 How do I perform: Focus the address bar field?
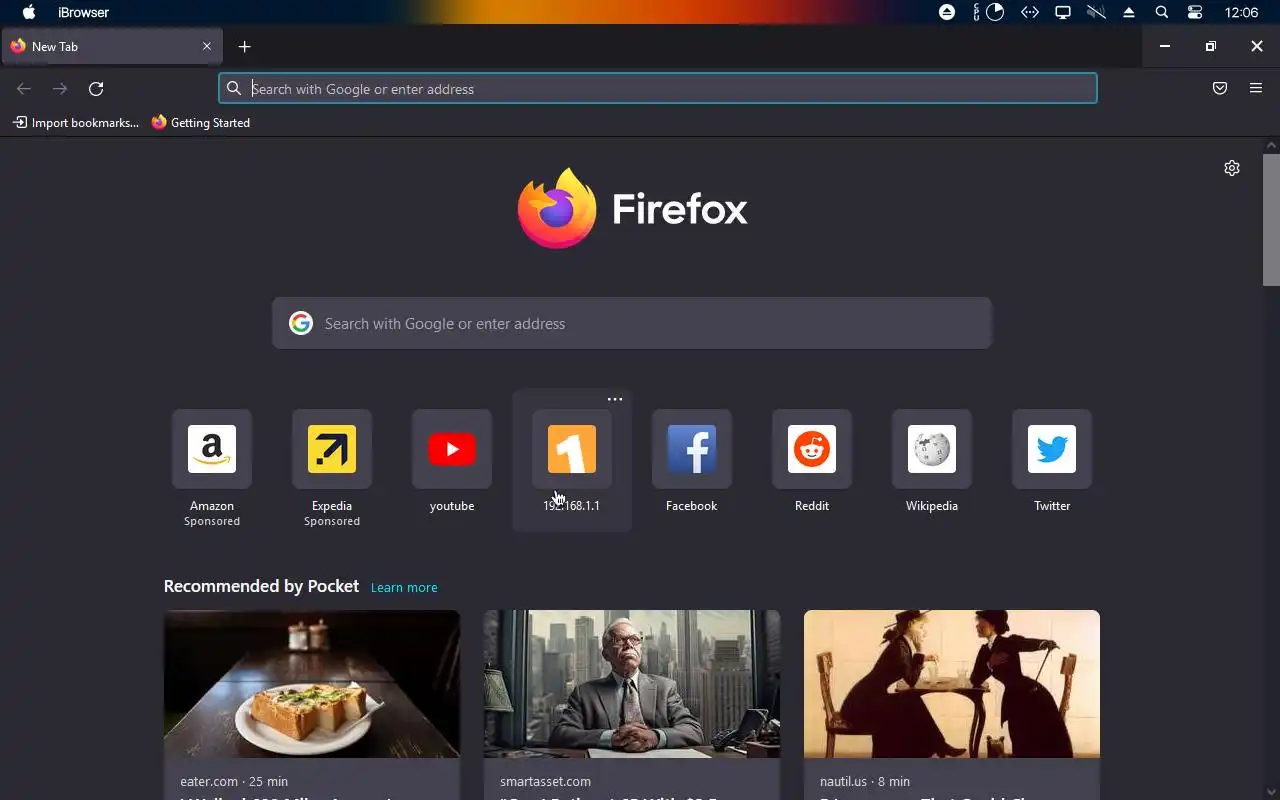658,88
